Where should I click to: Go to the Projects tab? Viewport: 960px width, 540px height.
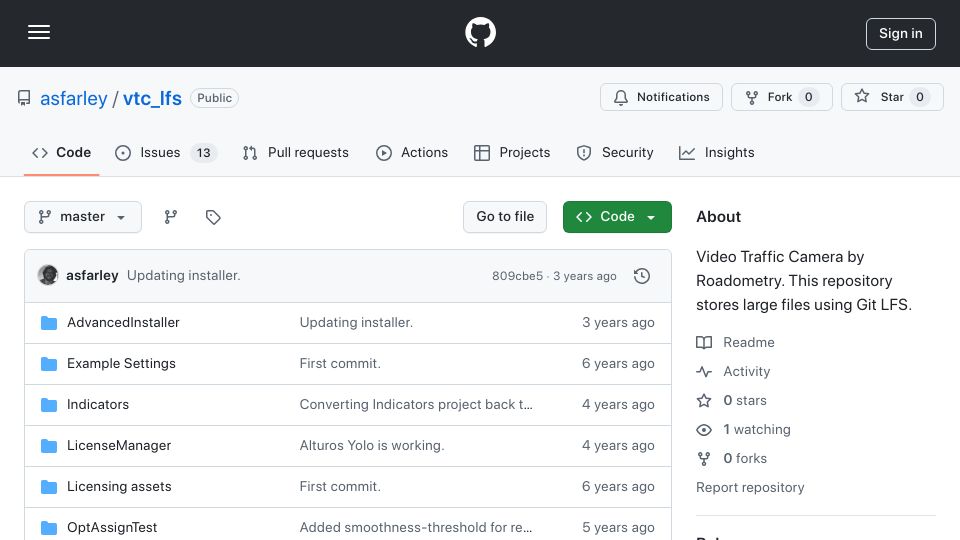[512, 152]
